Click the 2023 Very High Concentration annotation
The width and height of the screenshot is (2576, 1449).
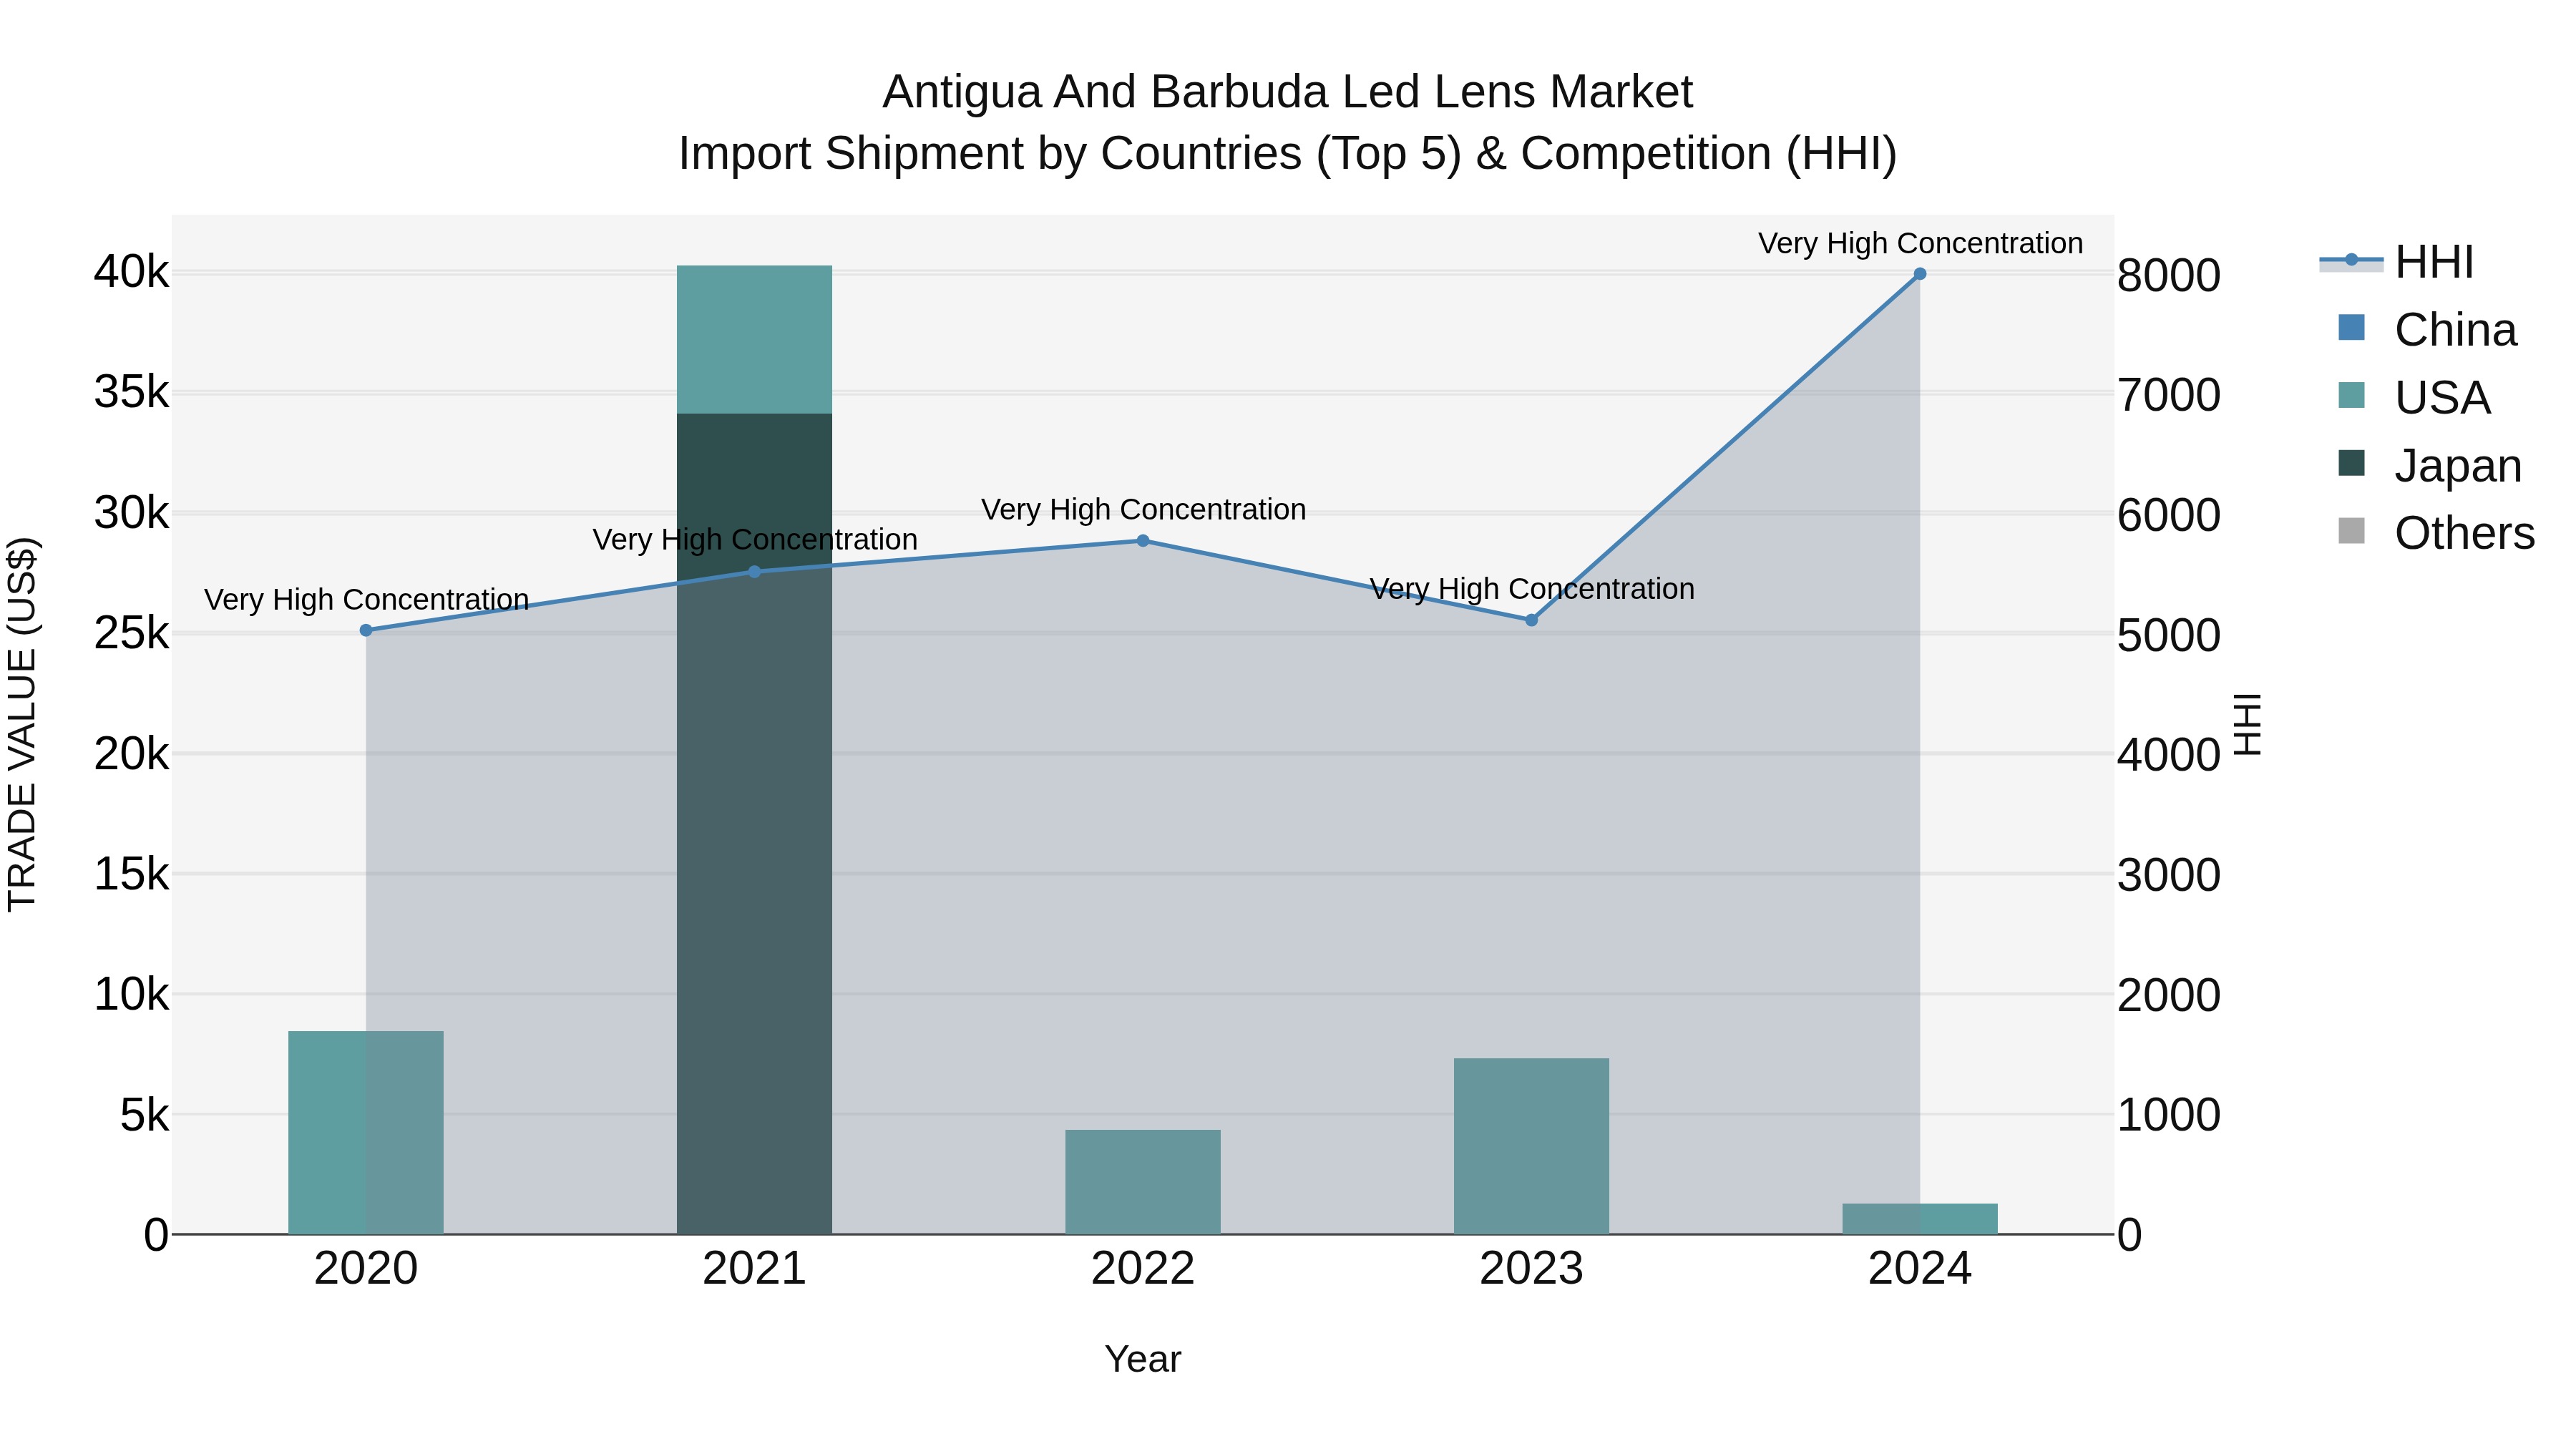click(x=1531, y=588)
